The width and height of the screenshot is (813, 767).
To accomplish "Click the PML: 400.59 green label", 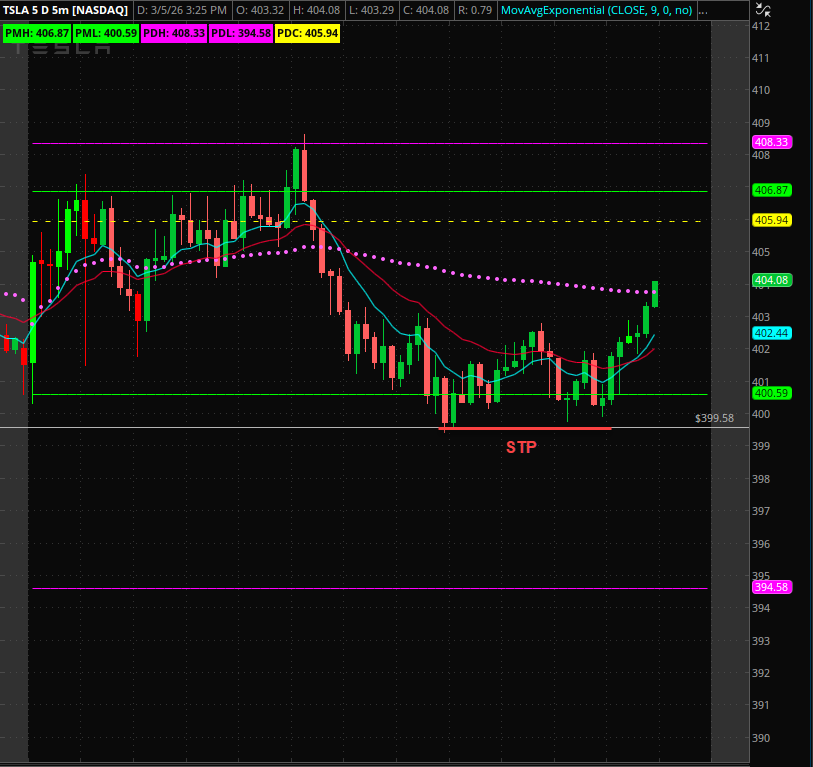I will point(106,34).
